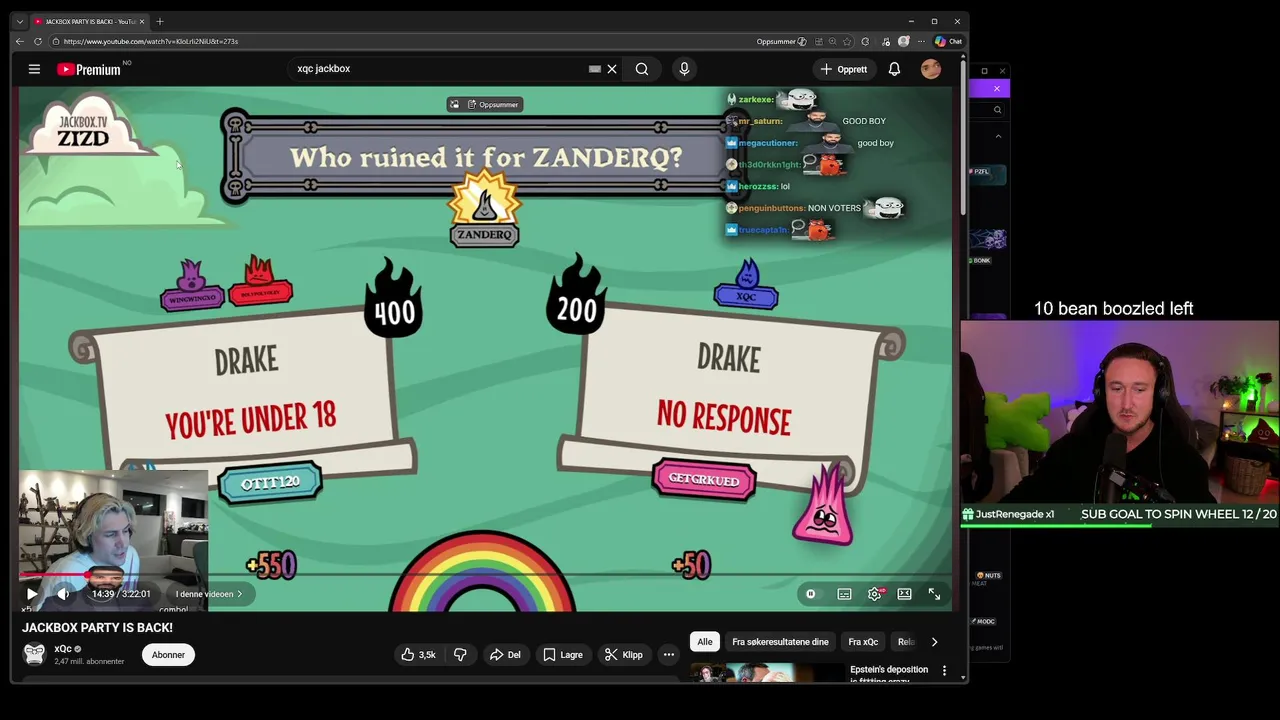
Task: Open browser profile avatar in toolbar
Action: pyautogui.click(x=904, y=41)
